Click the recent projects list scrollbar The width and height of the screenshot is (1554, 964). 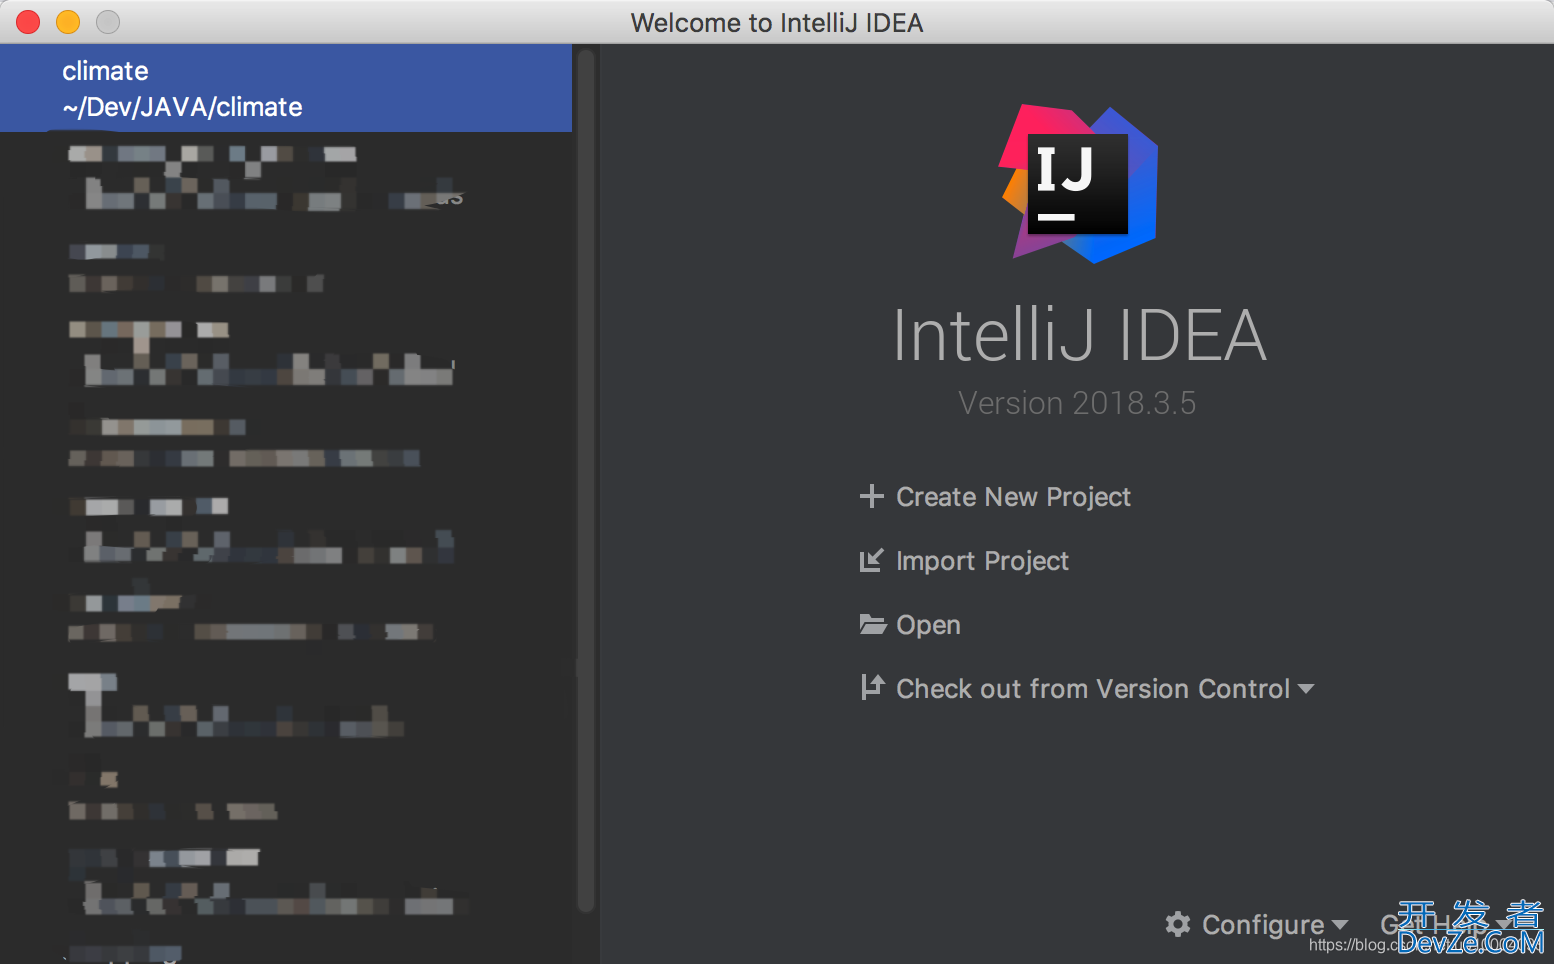pyautogui.click(x=586, y=480)
